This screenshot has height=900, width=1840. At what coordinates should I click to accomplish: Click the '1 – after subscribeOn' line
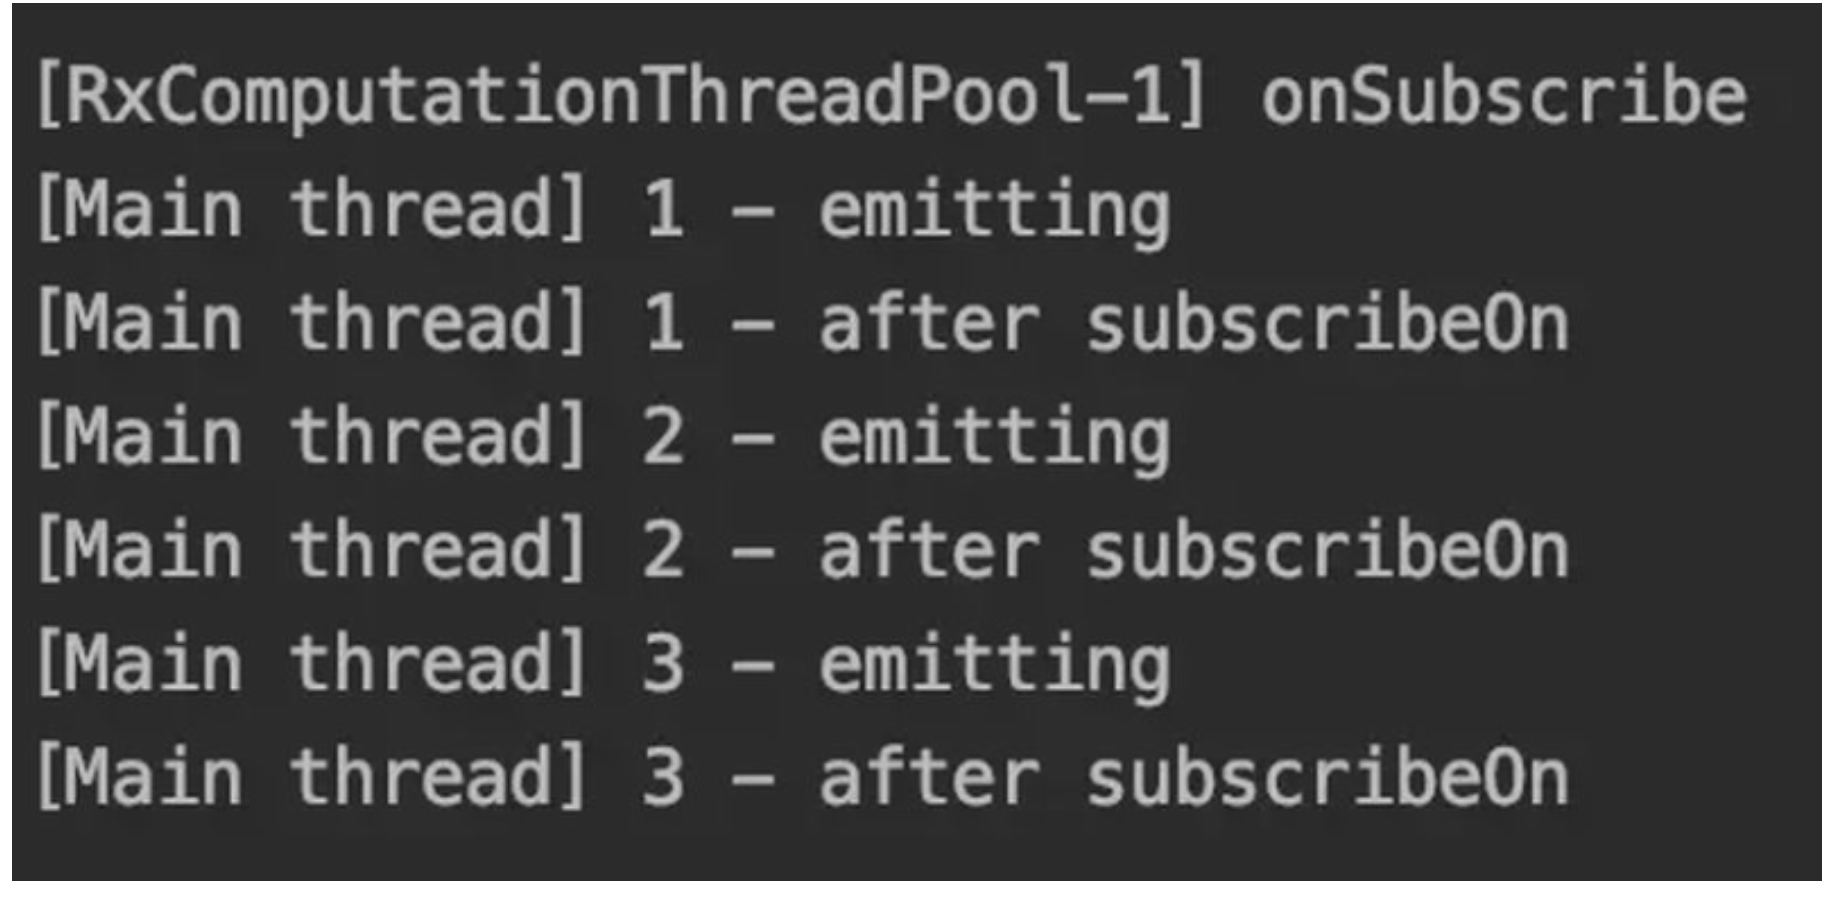[802, 323]
